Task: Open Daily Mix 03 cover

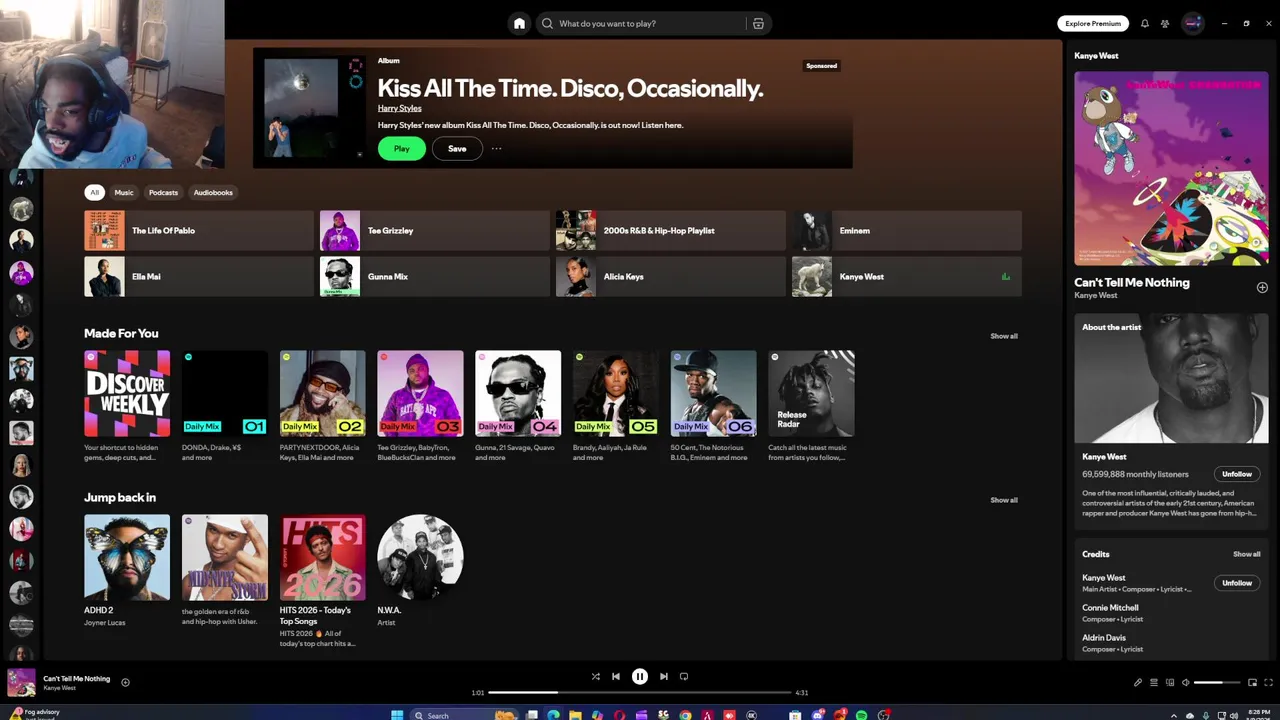Action: (x=420, y=393)
